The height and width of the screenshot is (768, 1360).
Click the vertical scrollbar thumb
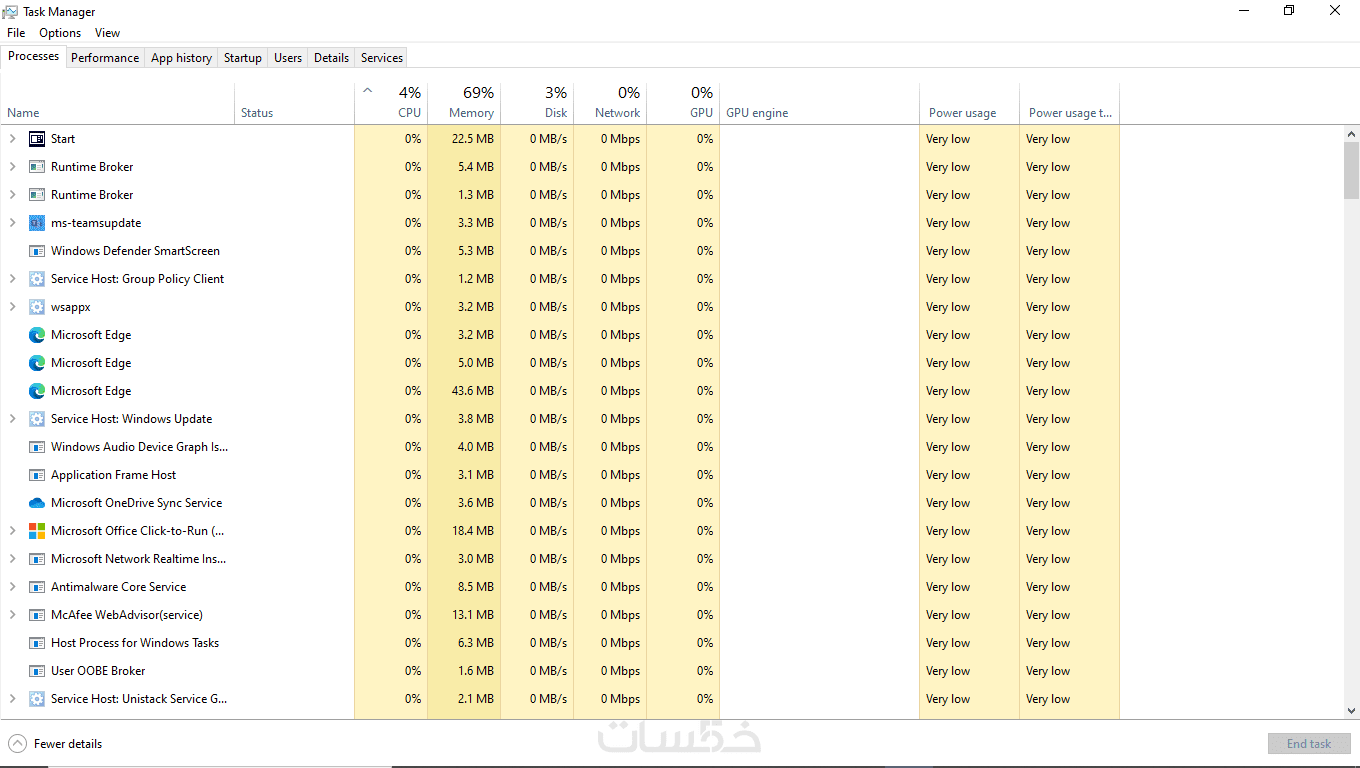(x=1351, y=170)
